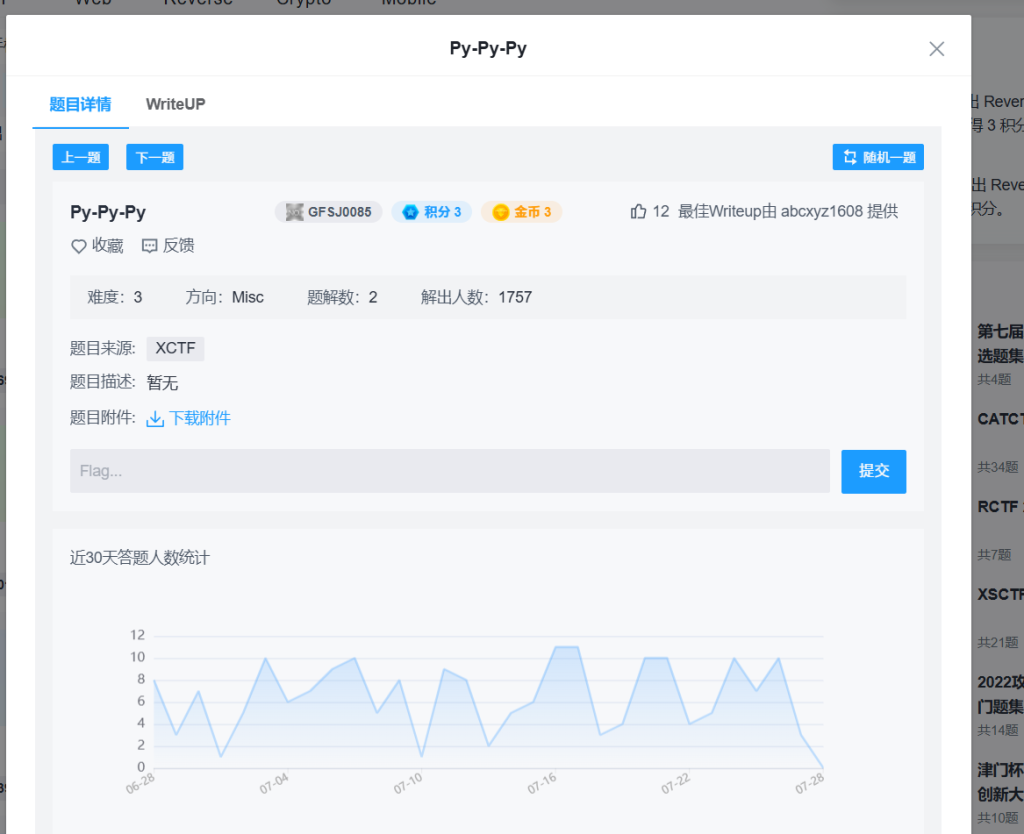Screen dimensions: 1024x834
Task: Click the 07-16 peak on the chart
Action: 557,647
